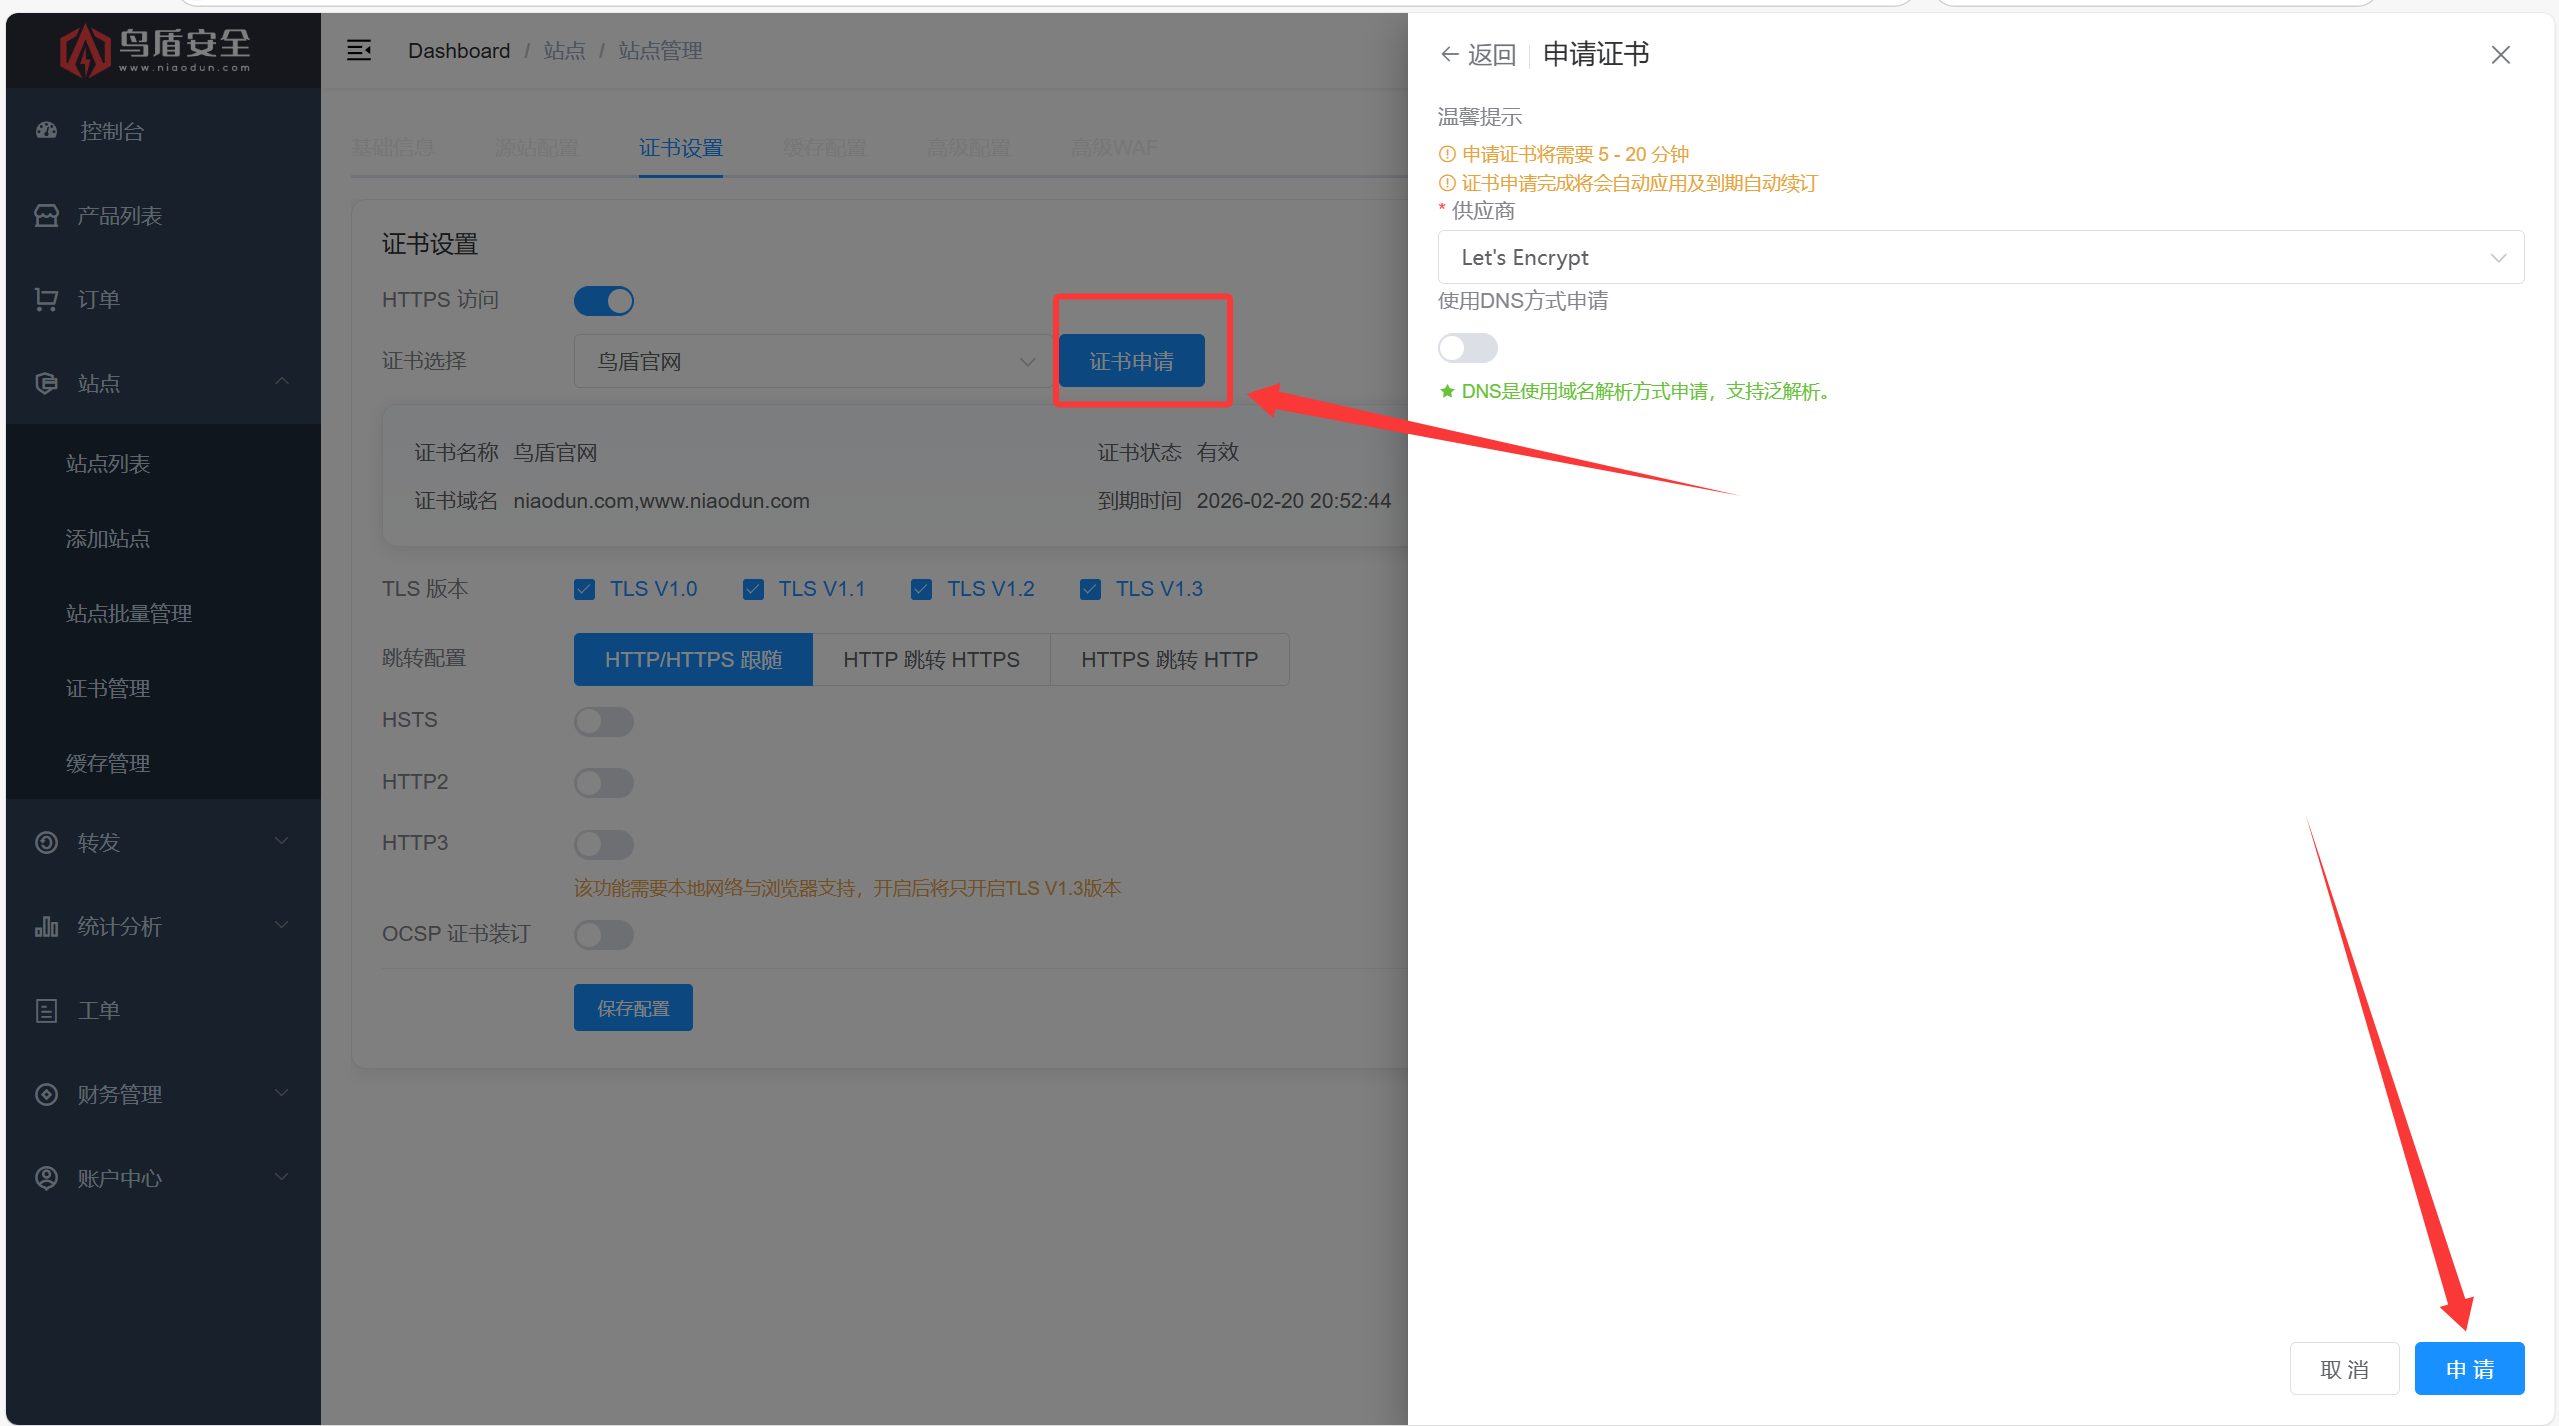2559x1426 pixels.
Task: Click the 申请证书将需要 5 - 20 分钟 notice
Action: click(1575, 154)
